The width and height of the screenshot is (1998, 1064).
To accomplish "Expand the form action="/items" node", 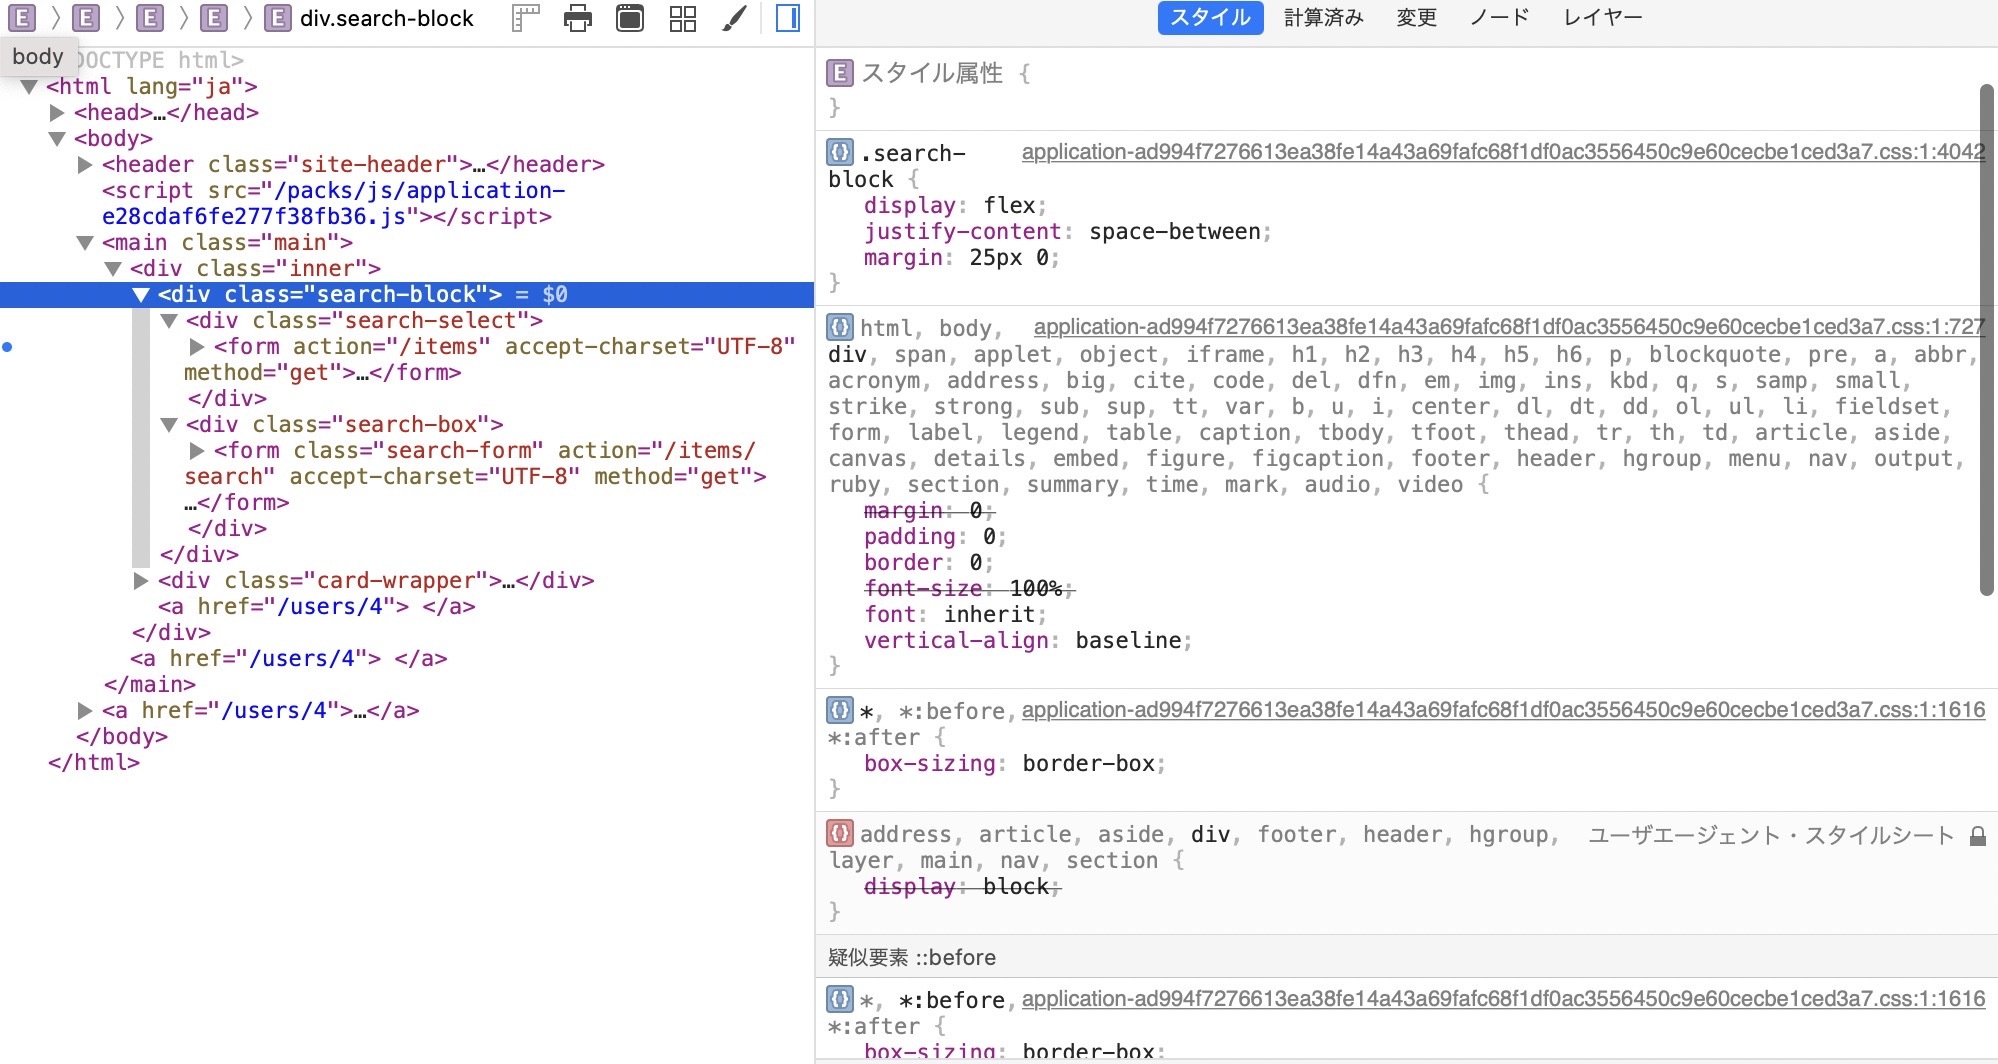I will tap(197, 347).
